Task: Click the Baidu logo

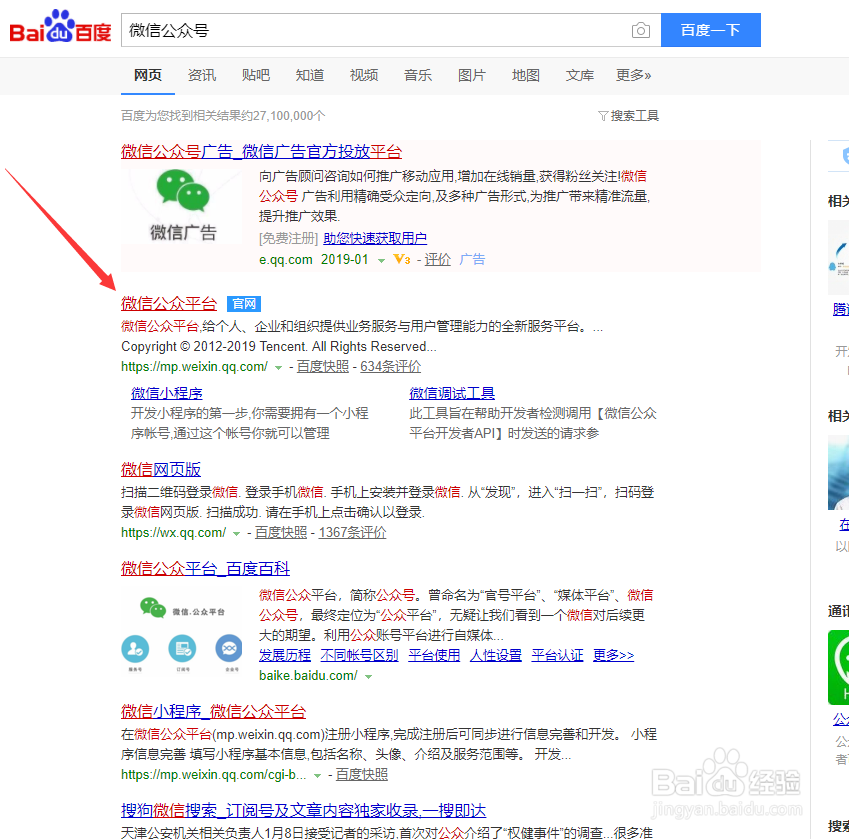Action: pos(60,27)
